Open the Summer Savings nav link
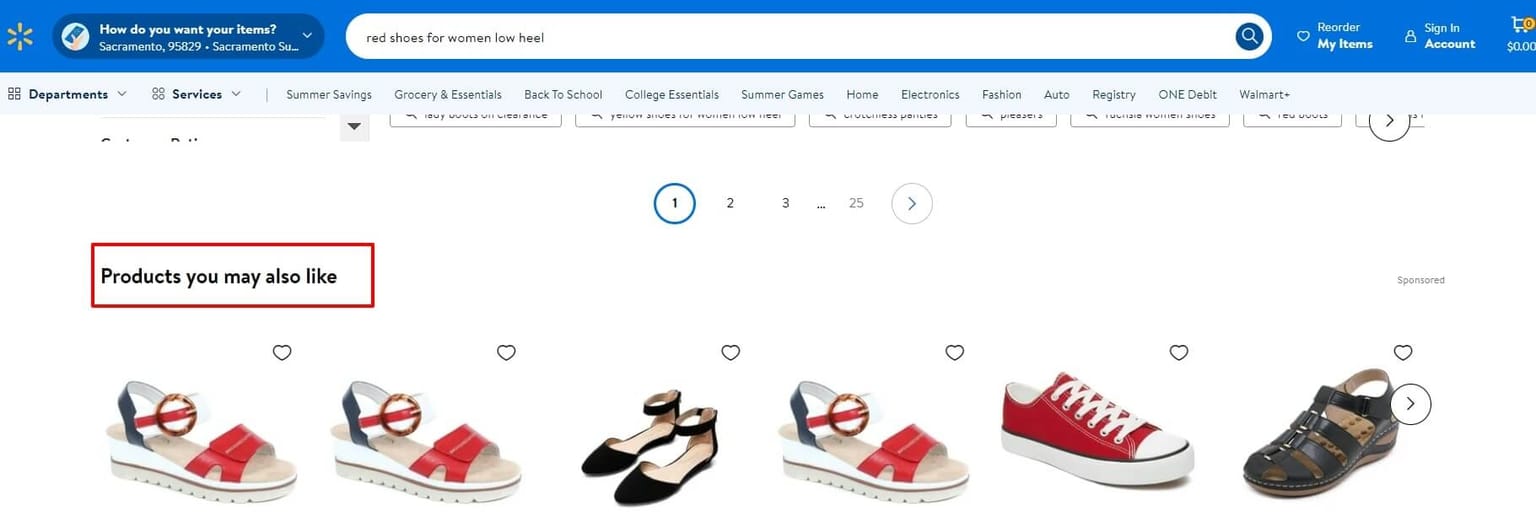The image size is (1536, 527). tap(329, 94)
